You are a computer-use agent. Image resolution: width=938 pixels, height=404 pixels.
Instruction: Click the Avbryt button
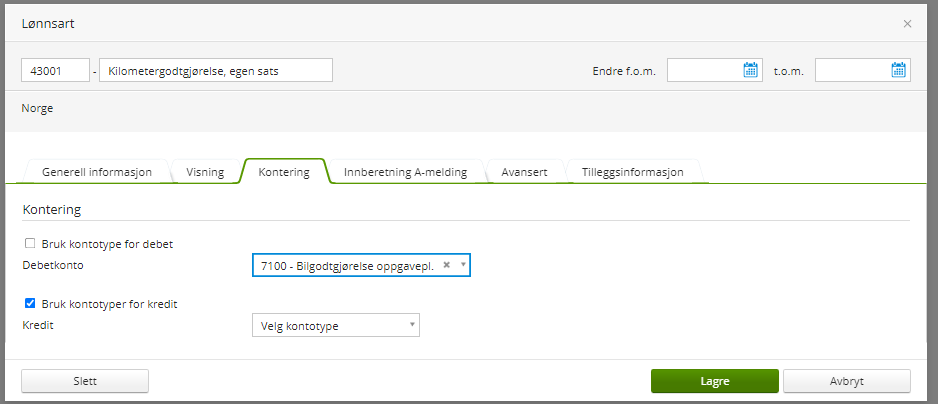(846, 381)
